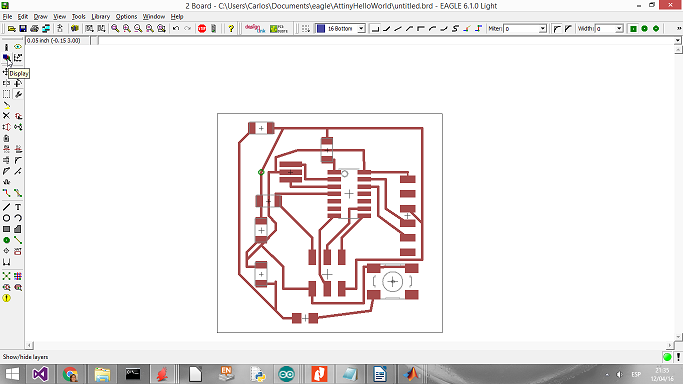Open the Miter value dropdown
The height and width of the screenshot is (384, 683).
543,29
